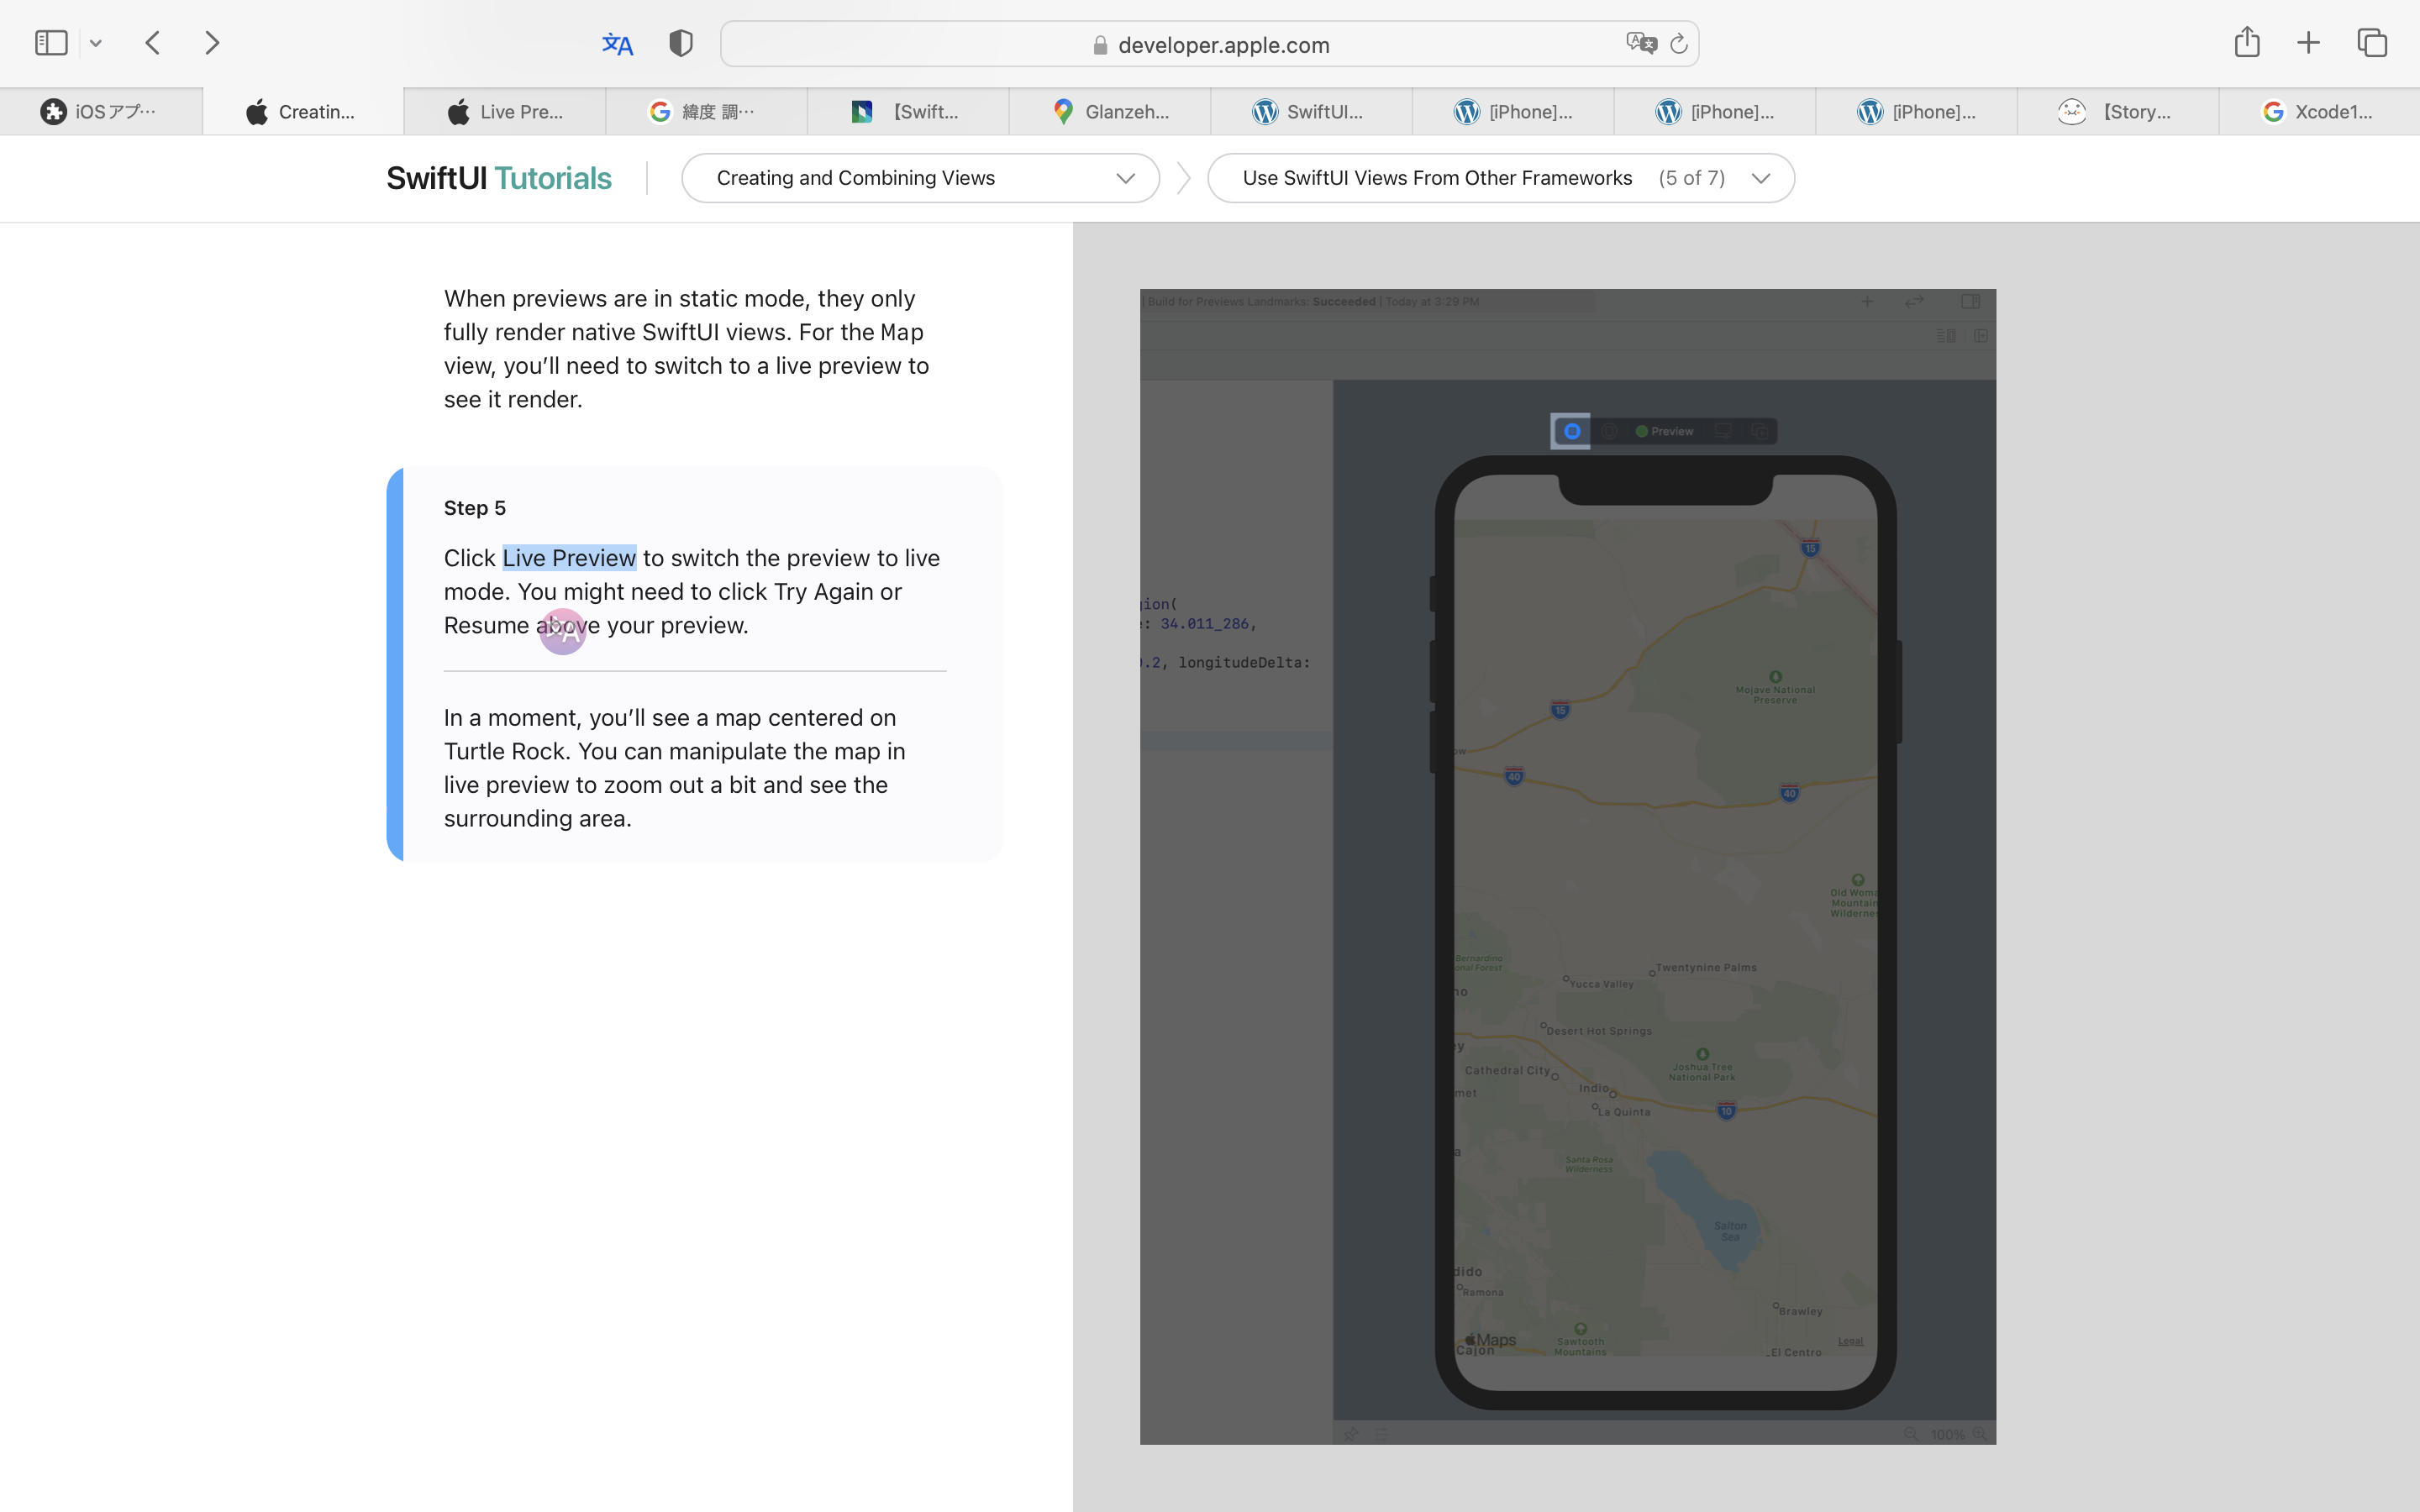Image resolution: width=2420 pixels, height=1512 pixels.
Task: Switch to the iOSアプ… tab
Action: (x=101, y=112)
